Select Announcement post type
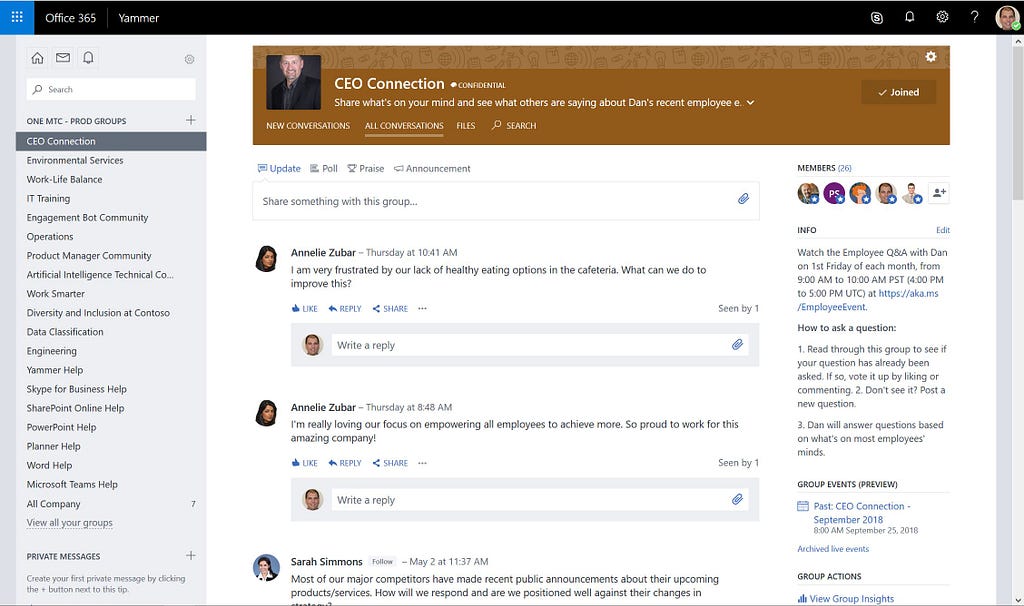The height and width of the screenshot is (606, 1024). click(x=432, y=168)
